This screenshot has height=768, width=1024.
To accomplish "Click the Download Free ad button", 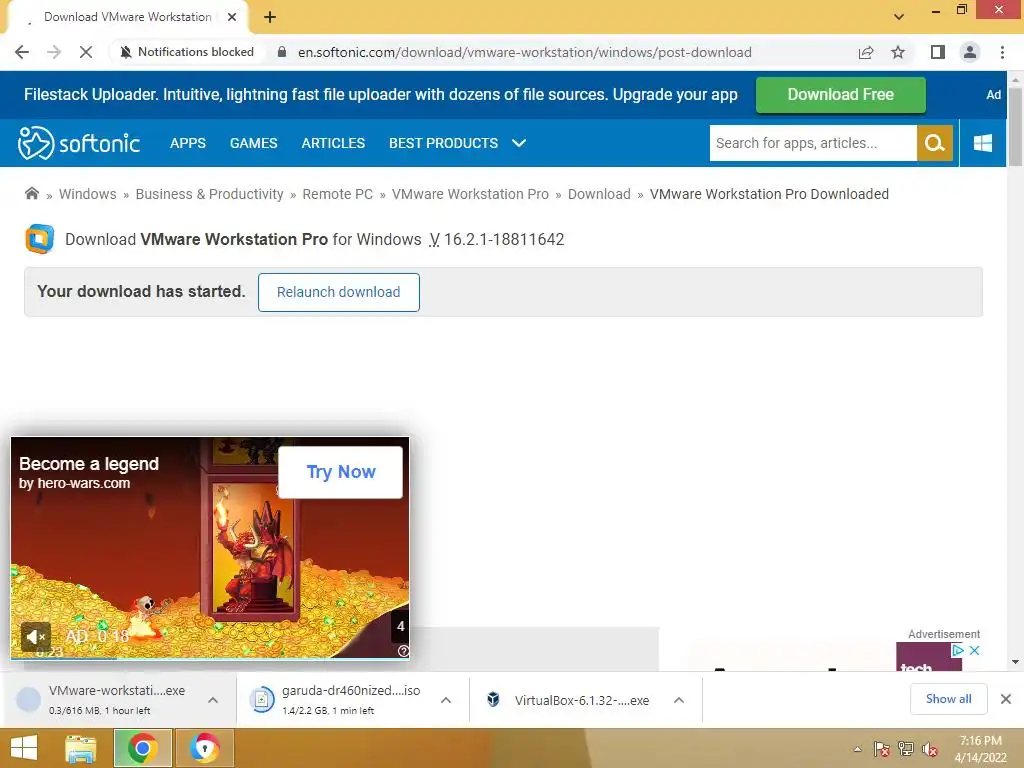I will tap(840, 95).
